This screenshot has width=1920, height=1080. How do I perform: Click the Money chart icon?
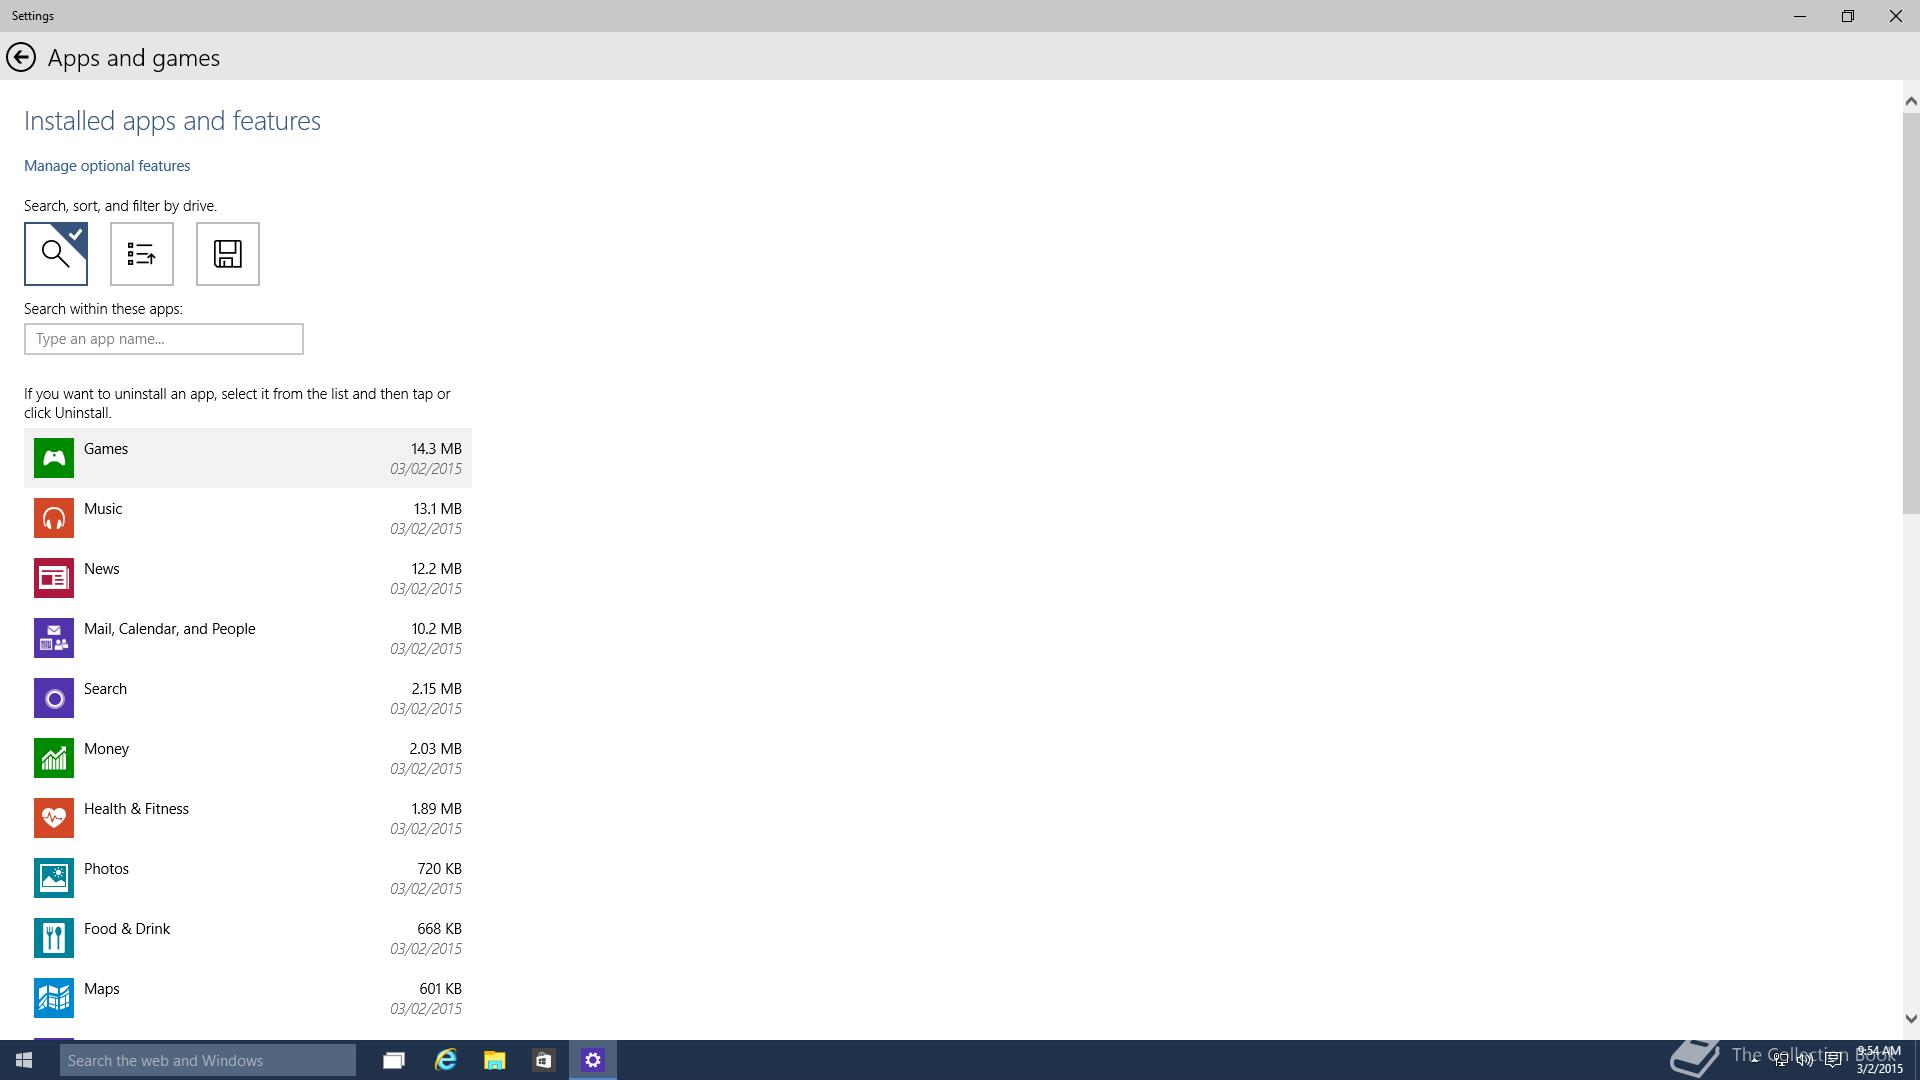click(54, 758)
